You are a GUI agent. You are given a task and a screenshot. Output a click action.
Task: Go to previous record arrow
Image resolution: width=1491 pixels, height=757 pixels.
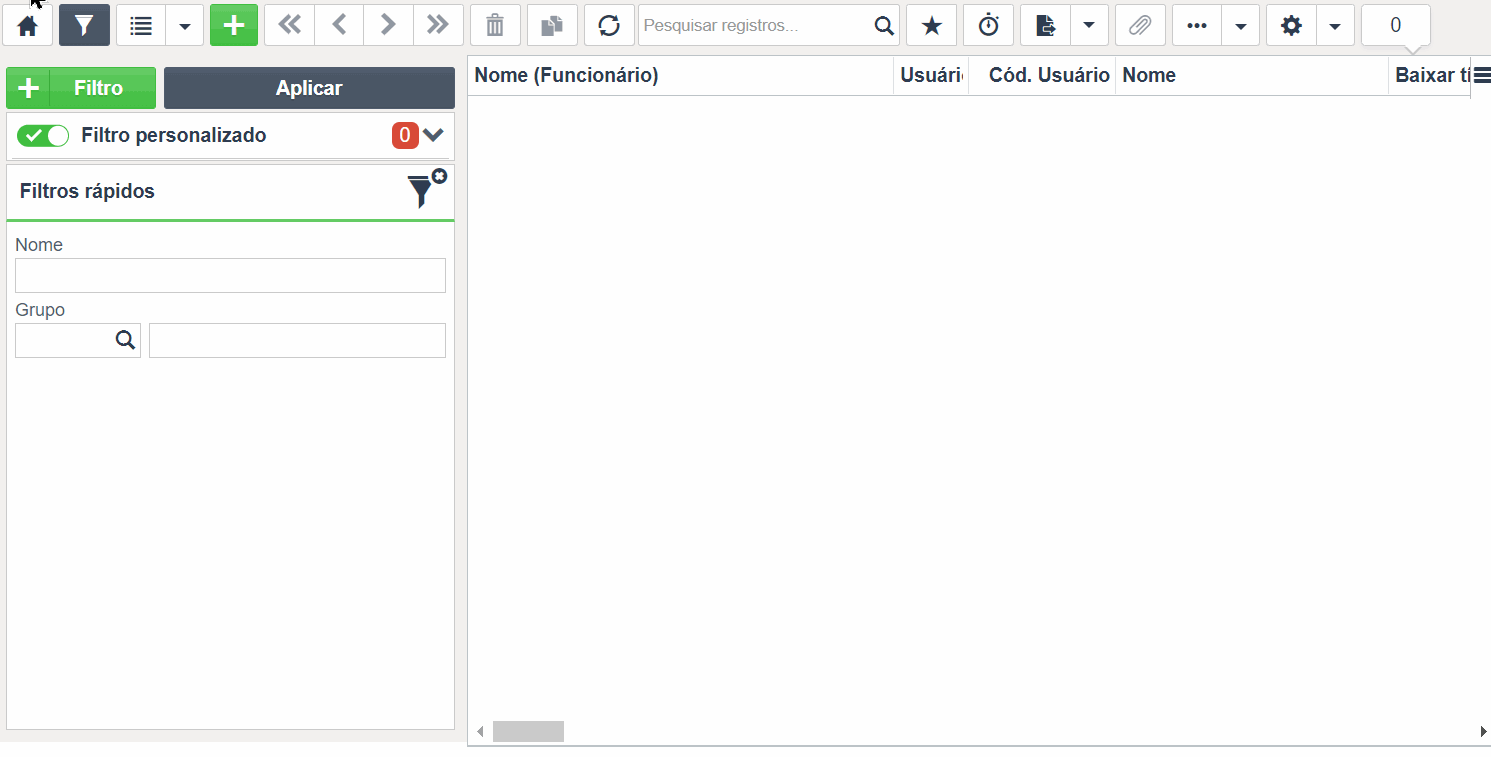(x=339, y=26)
